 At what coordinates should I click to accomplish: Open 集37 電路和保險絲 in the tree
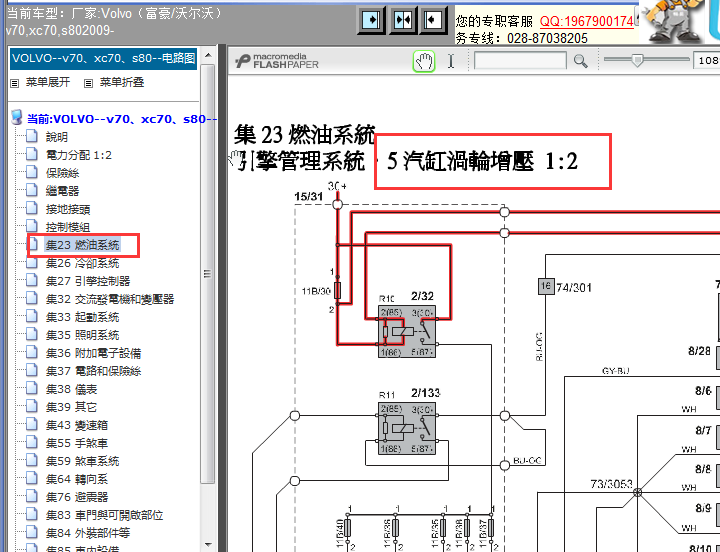pyautogui.click(x=93, y=371)
